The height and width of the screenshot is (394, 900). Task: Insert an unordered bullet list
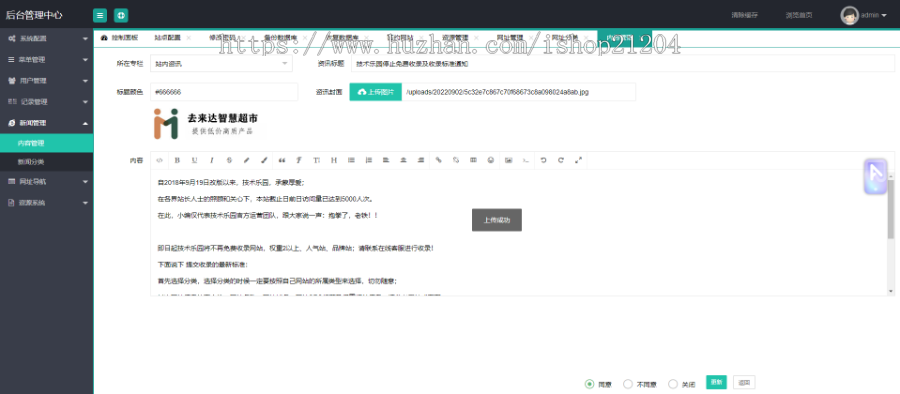coord(351,160)
